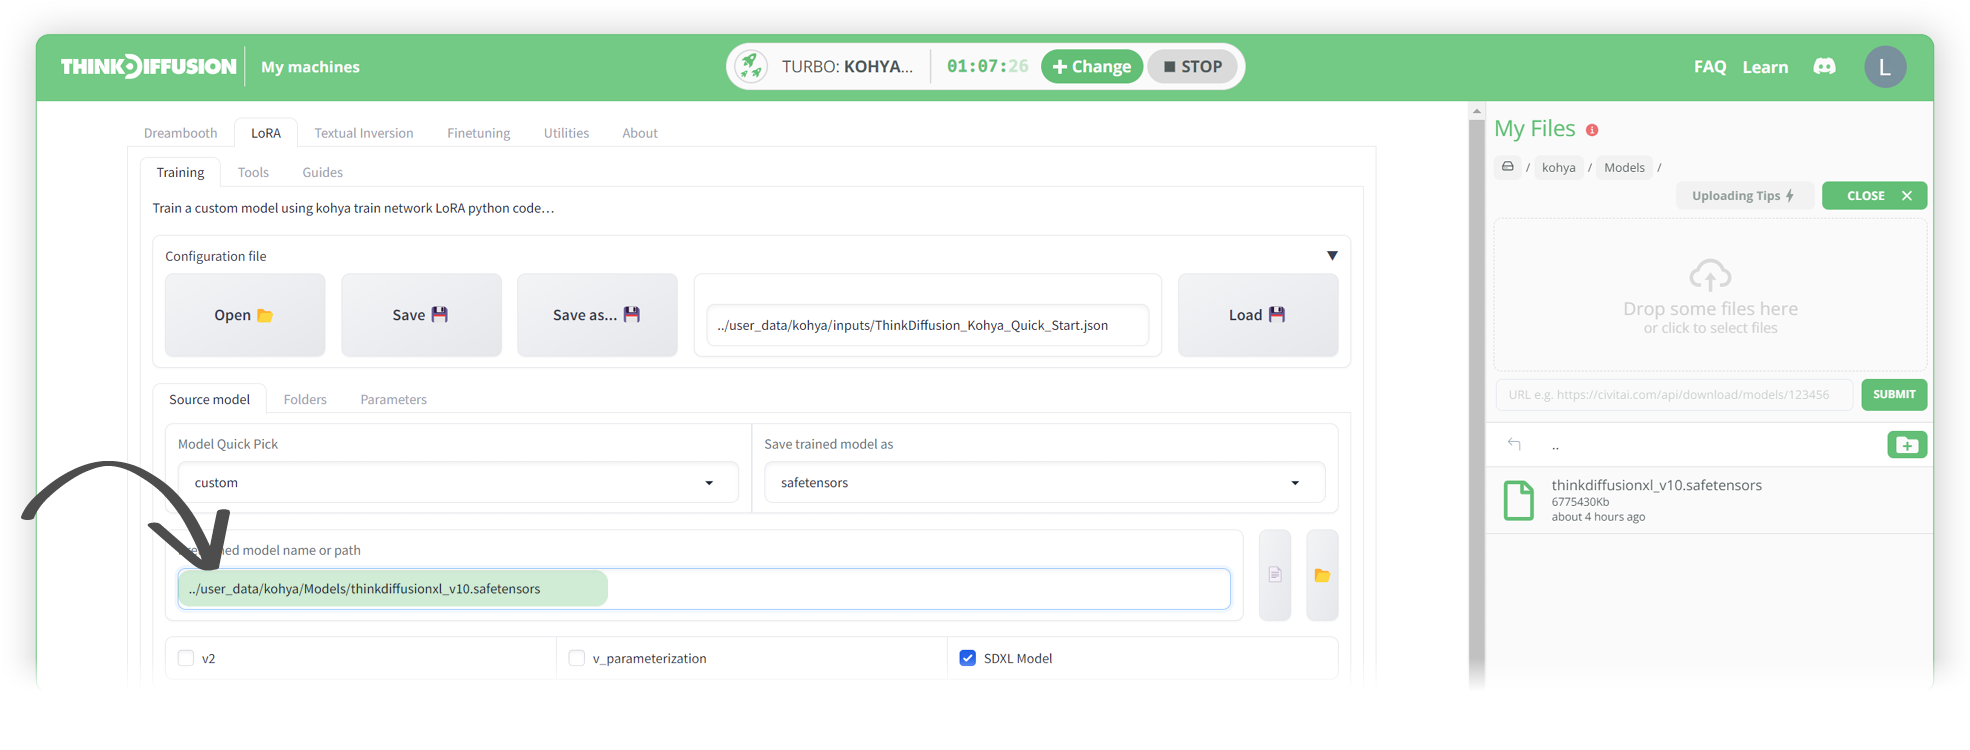Click the download URL input field
1970x750 pixels.
point(1674,395)
